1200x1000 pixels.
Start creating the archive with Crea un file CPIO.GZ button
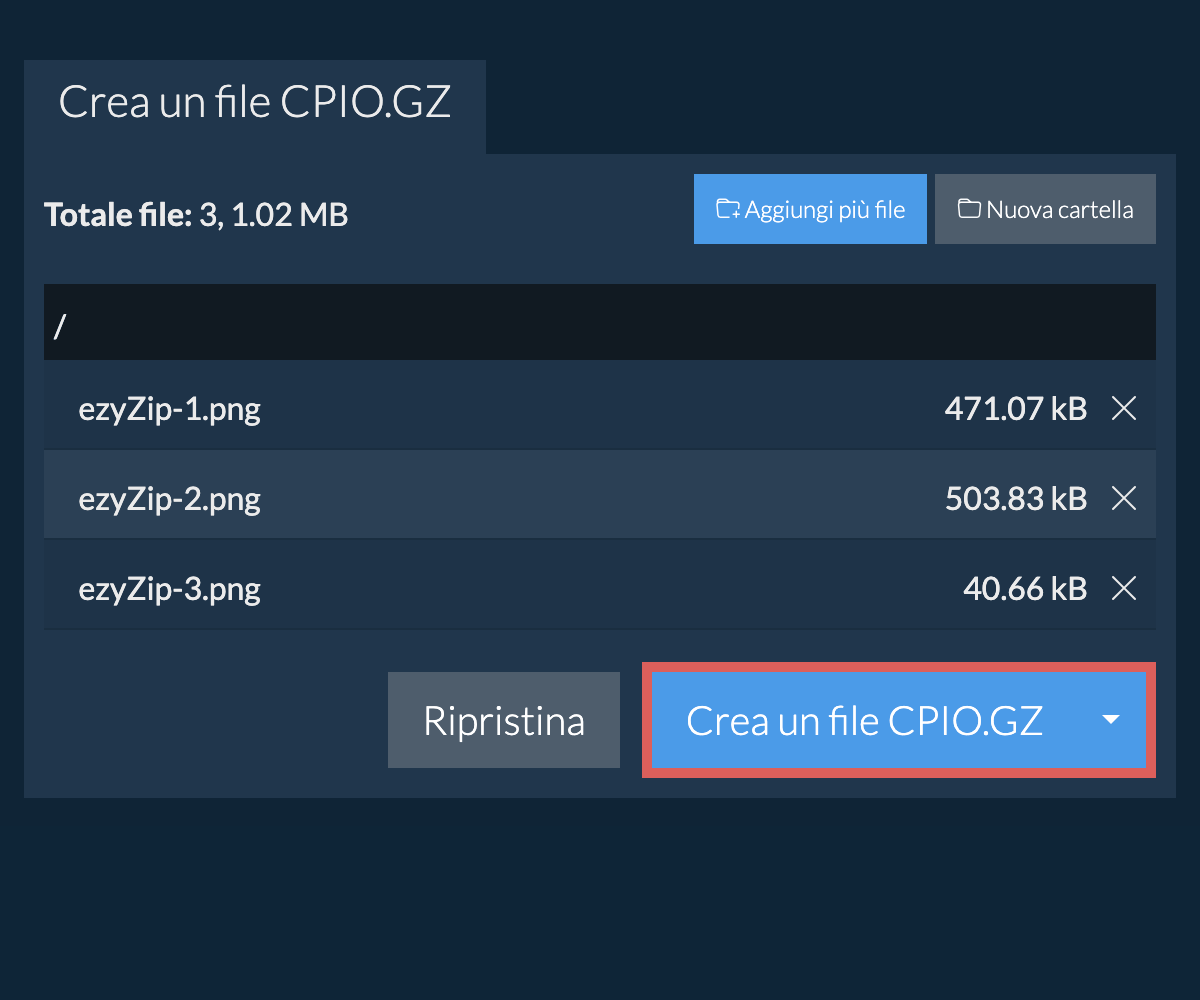864,720
